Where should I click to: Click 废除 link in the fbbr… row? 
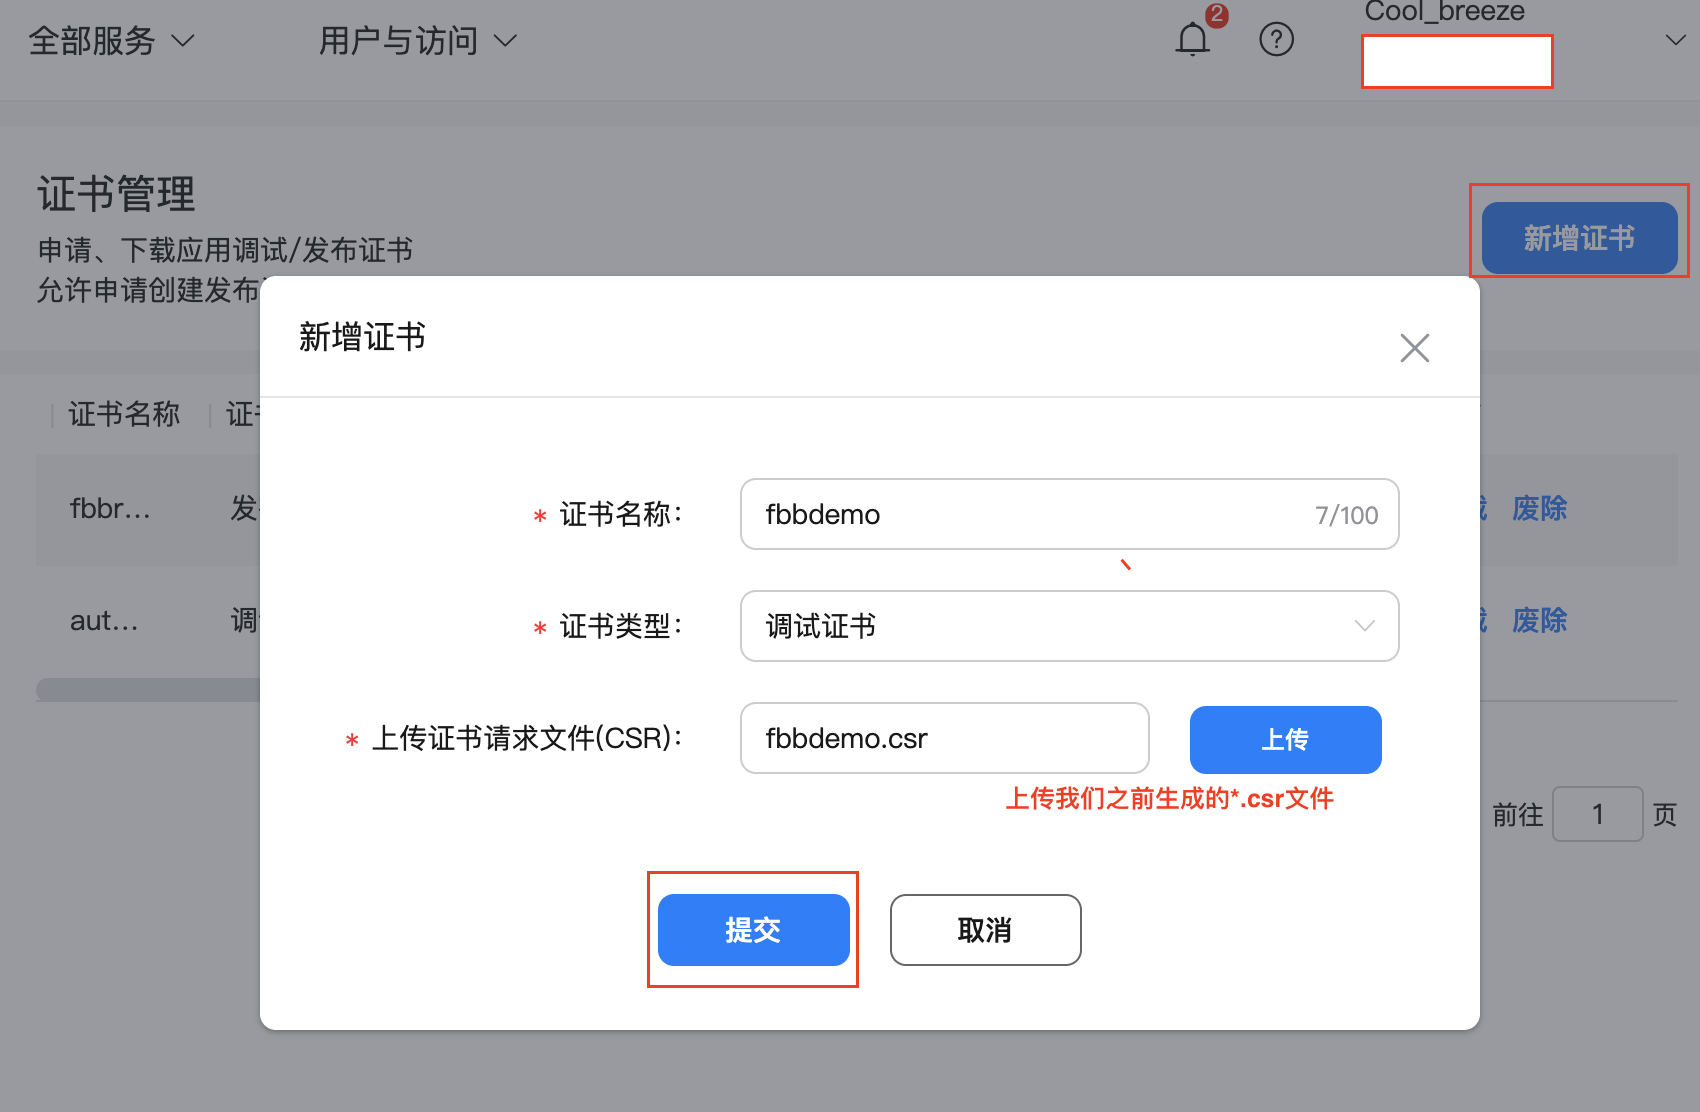(1539, 509)
